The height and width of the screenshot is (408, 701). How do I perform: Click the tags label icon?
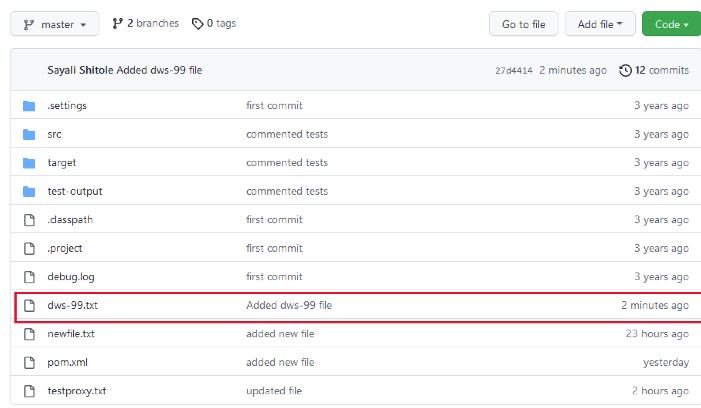[197, 24]
